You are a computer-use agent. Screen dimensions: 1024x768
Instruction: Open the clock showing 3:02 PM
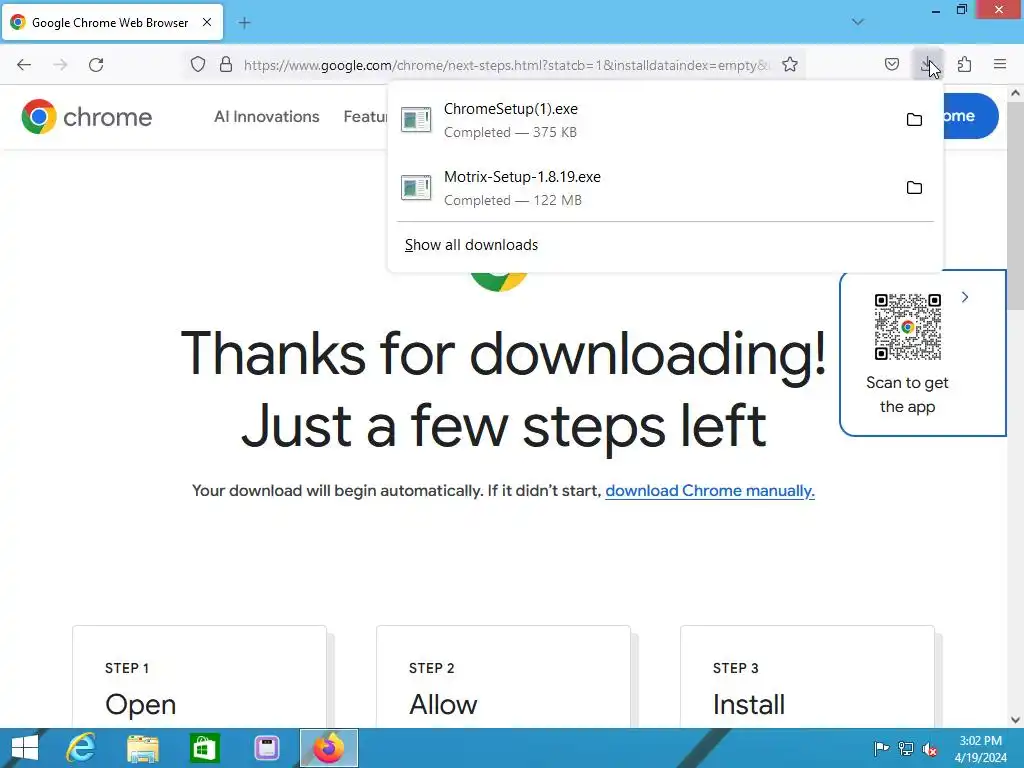pos(980,748)
